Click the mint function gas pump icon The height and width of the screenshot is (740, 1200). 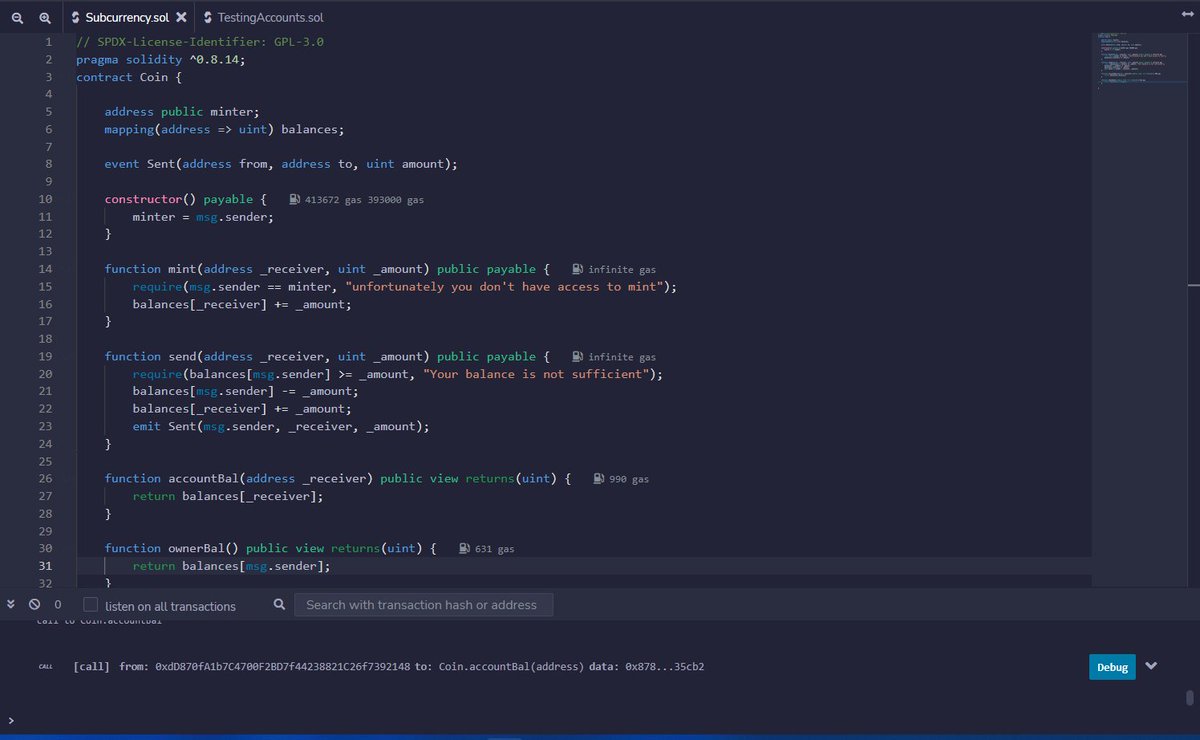click(578, 270)
